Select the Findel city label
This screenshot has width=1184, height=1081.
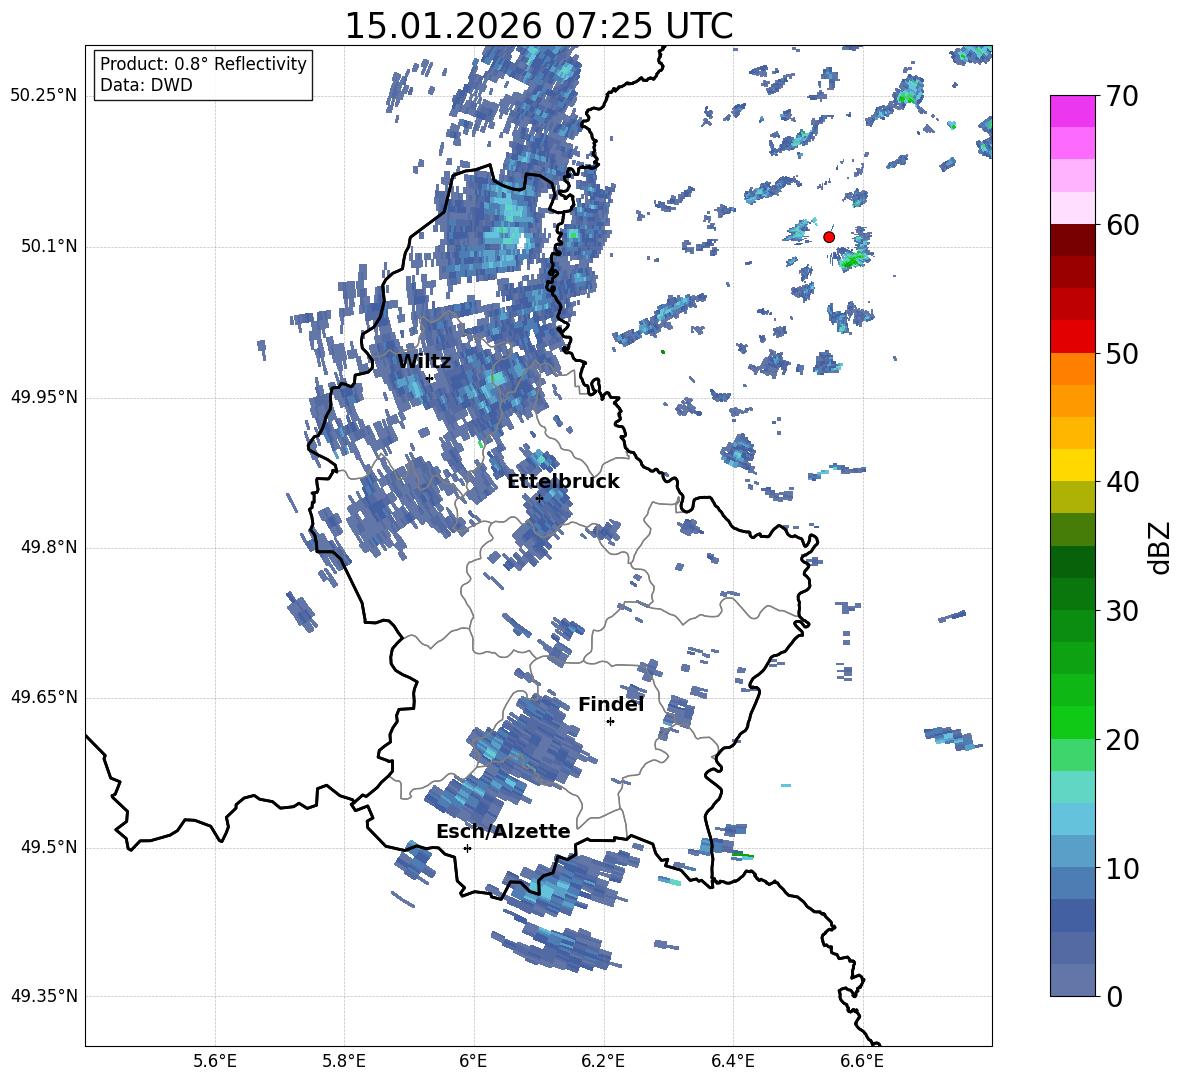click(610, 705)
